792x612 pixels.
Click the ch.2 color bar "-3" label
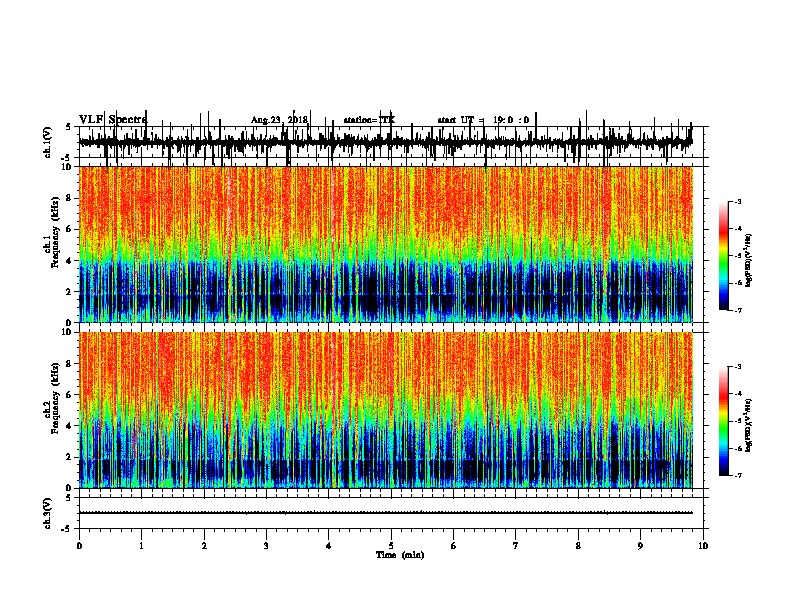pyautogui.click(x=738, y=367)
